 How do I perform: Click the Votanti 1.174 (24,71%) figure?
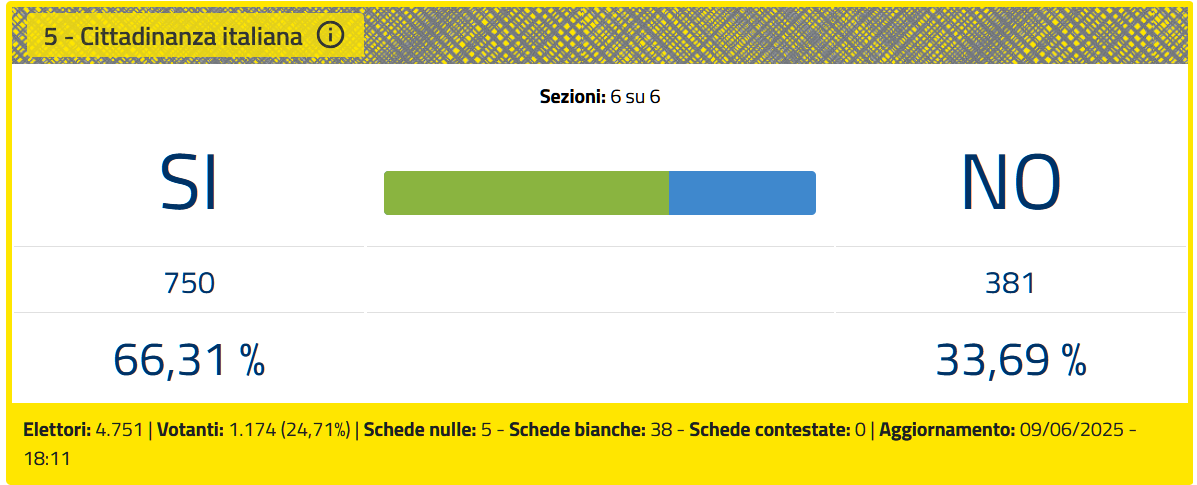click(290, 430)
